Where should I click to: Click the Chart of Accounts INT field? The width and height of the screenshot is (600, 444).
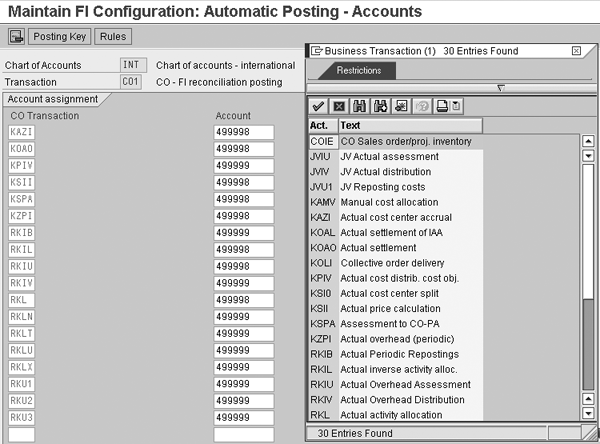click(x=133, y=65)
